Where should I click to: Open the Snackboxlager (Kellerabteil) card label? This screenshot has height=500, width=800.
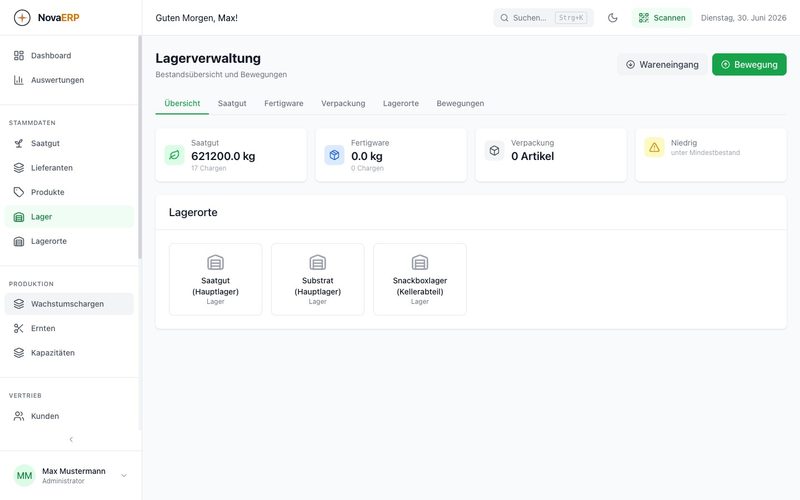pyautogui.click(x=420, y=286)
